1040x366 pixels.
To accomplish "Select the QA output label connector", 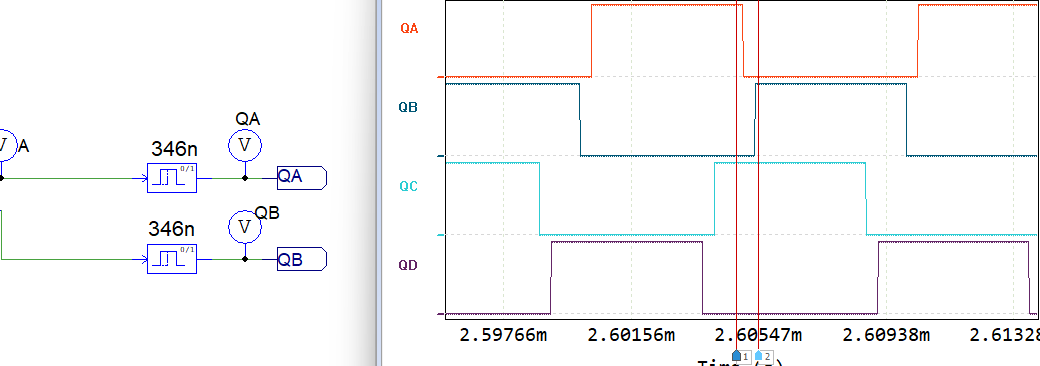I will coord(302,177).
